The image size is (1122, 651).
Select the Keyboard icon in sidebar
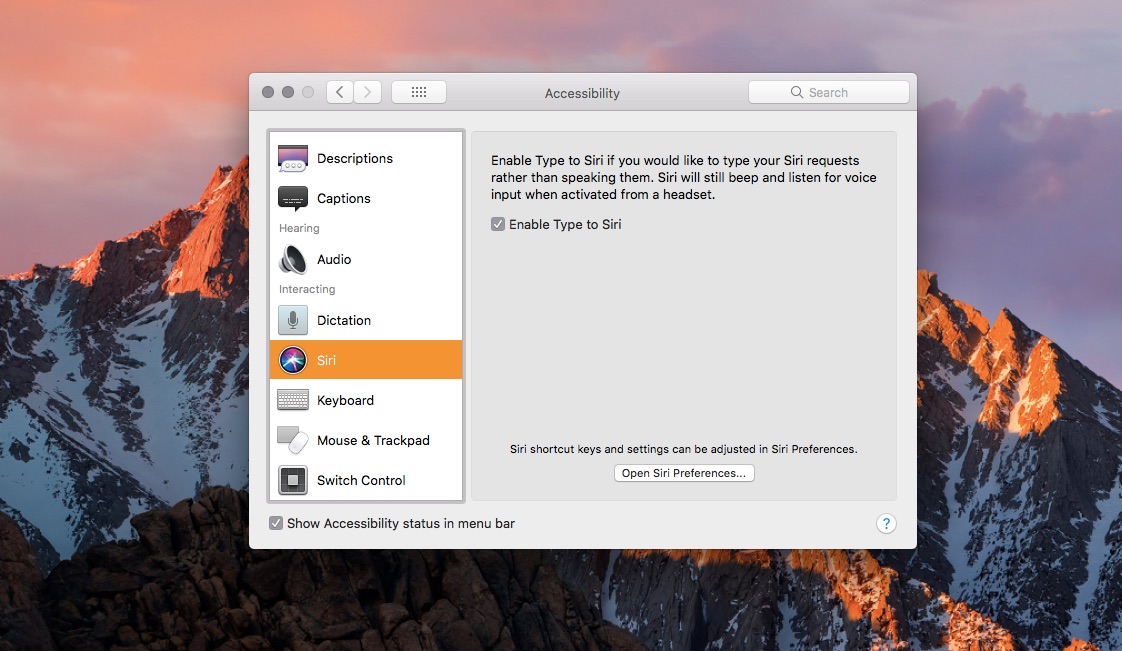pos(293,400)
